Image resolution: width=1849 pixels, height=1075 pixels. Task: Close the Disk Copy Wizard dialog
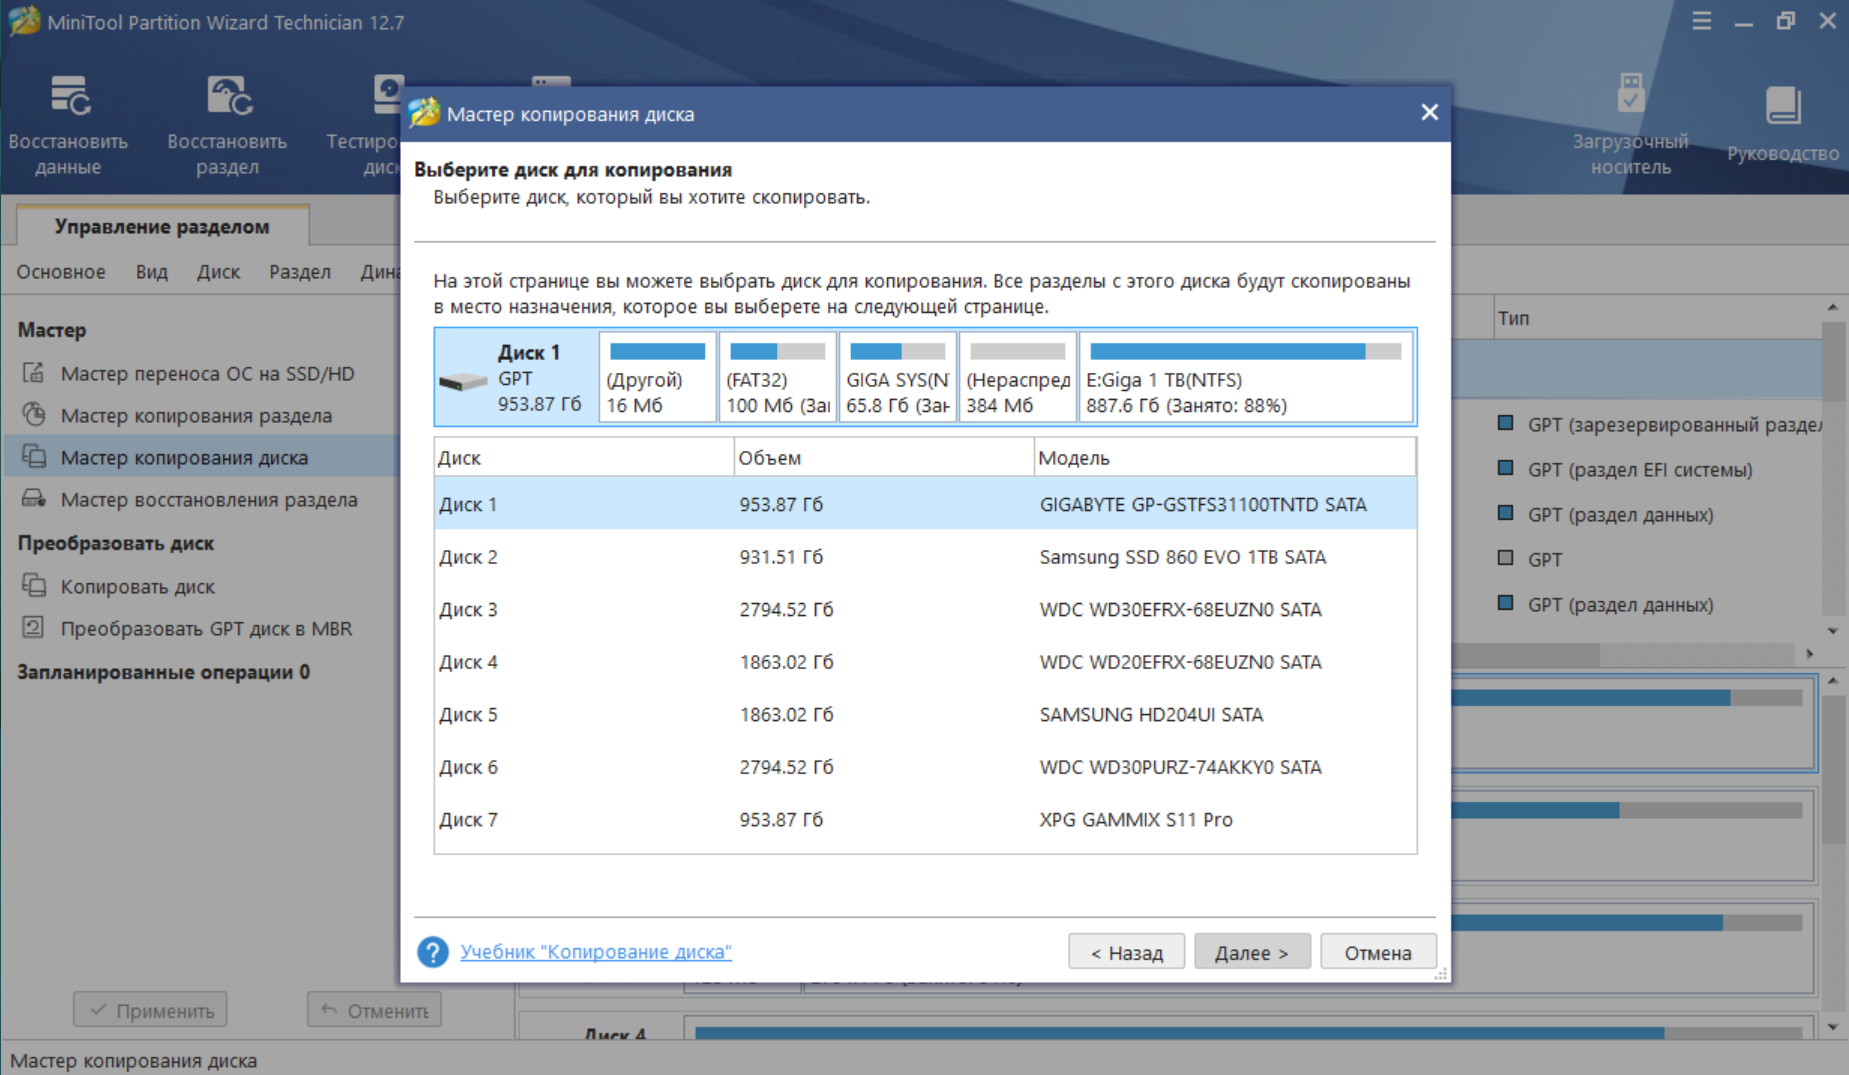[x=1429, y=113]
